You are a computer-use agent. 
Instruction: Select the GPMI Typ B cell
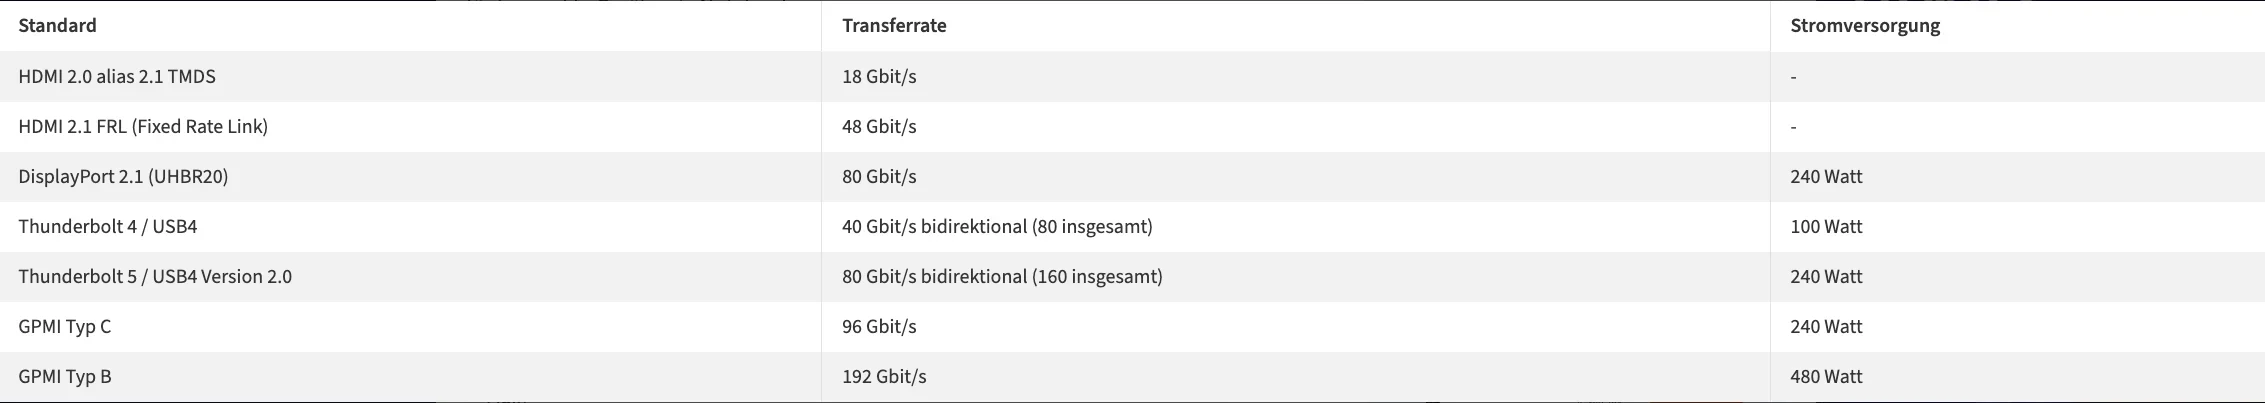pyautogui.click(x=65, y=377)
